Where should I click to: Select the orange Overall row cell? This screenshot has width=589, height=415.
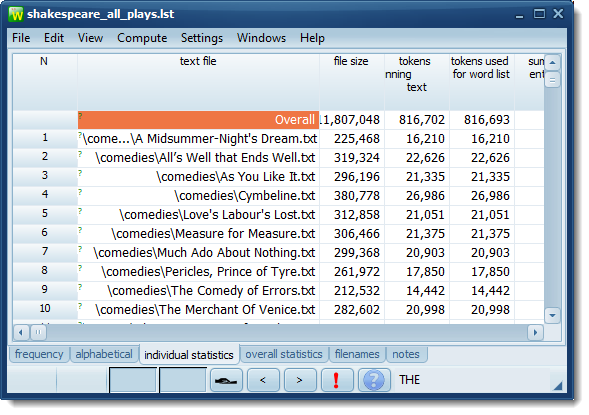click(198, 120)
